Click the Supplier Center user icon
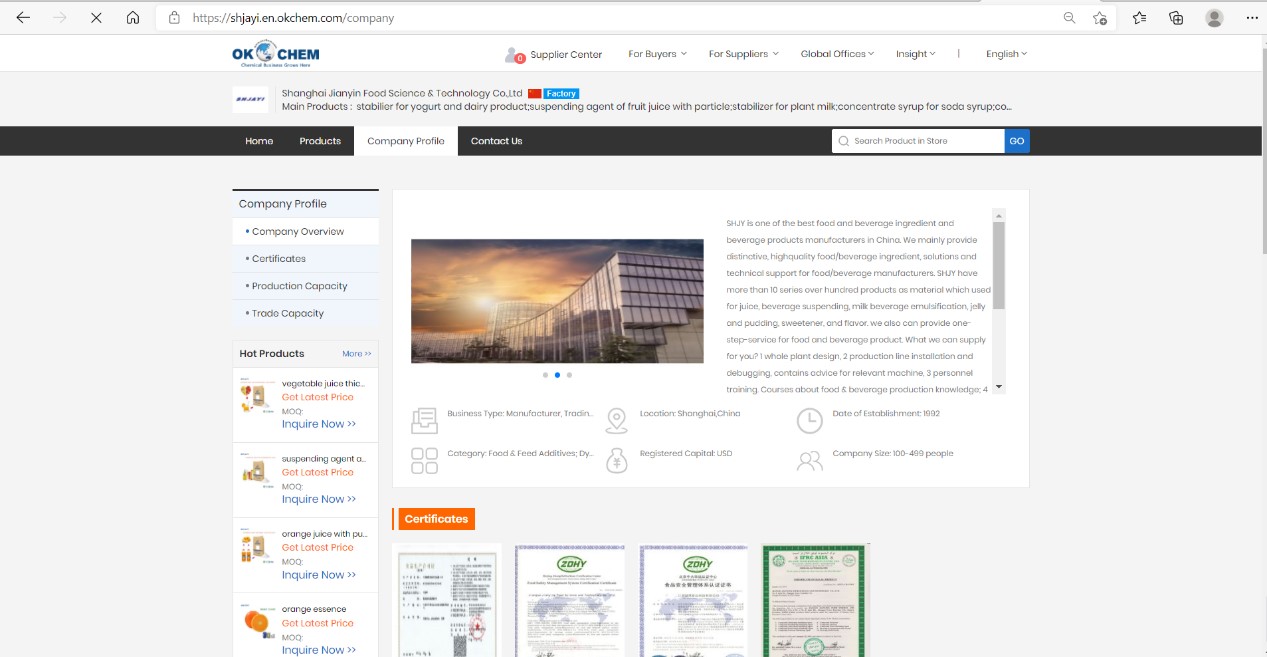Viewport: 1267px width, 657px height. pyautogui.click(x=515, y=55)
